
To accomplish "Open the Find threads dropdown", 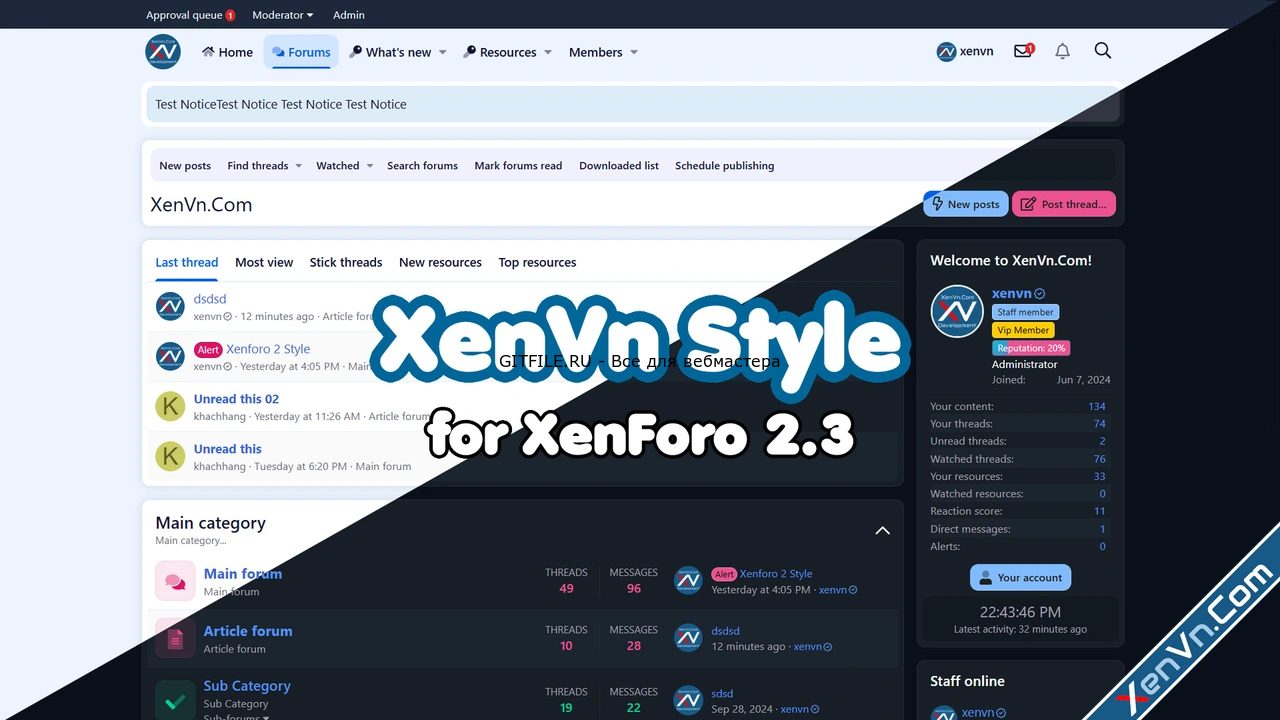I will (264, 166).
